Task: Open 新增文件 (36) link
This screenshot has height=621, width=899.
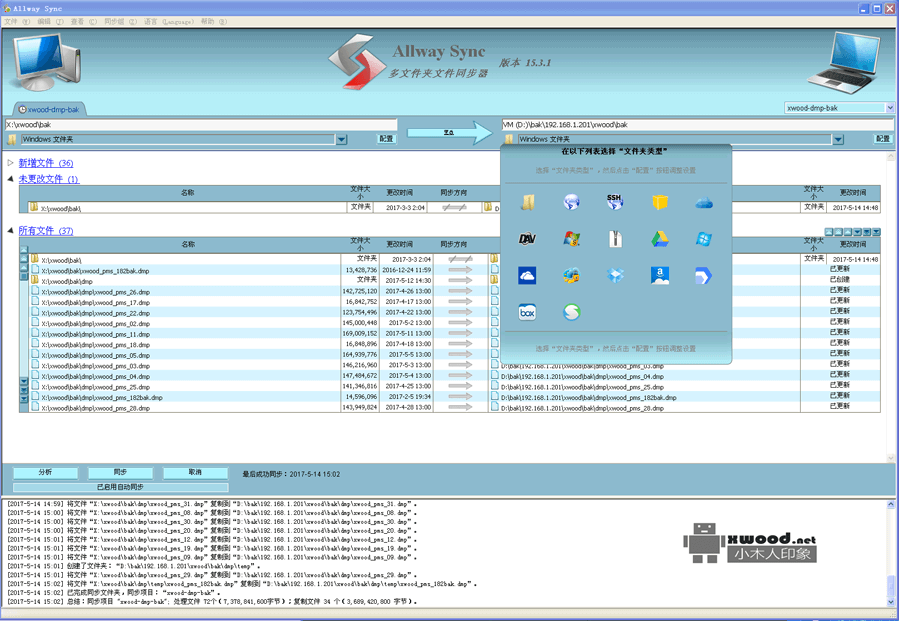Action: point(46,163)
